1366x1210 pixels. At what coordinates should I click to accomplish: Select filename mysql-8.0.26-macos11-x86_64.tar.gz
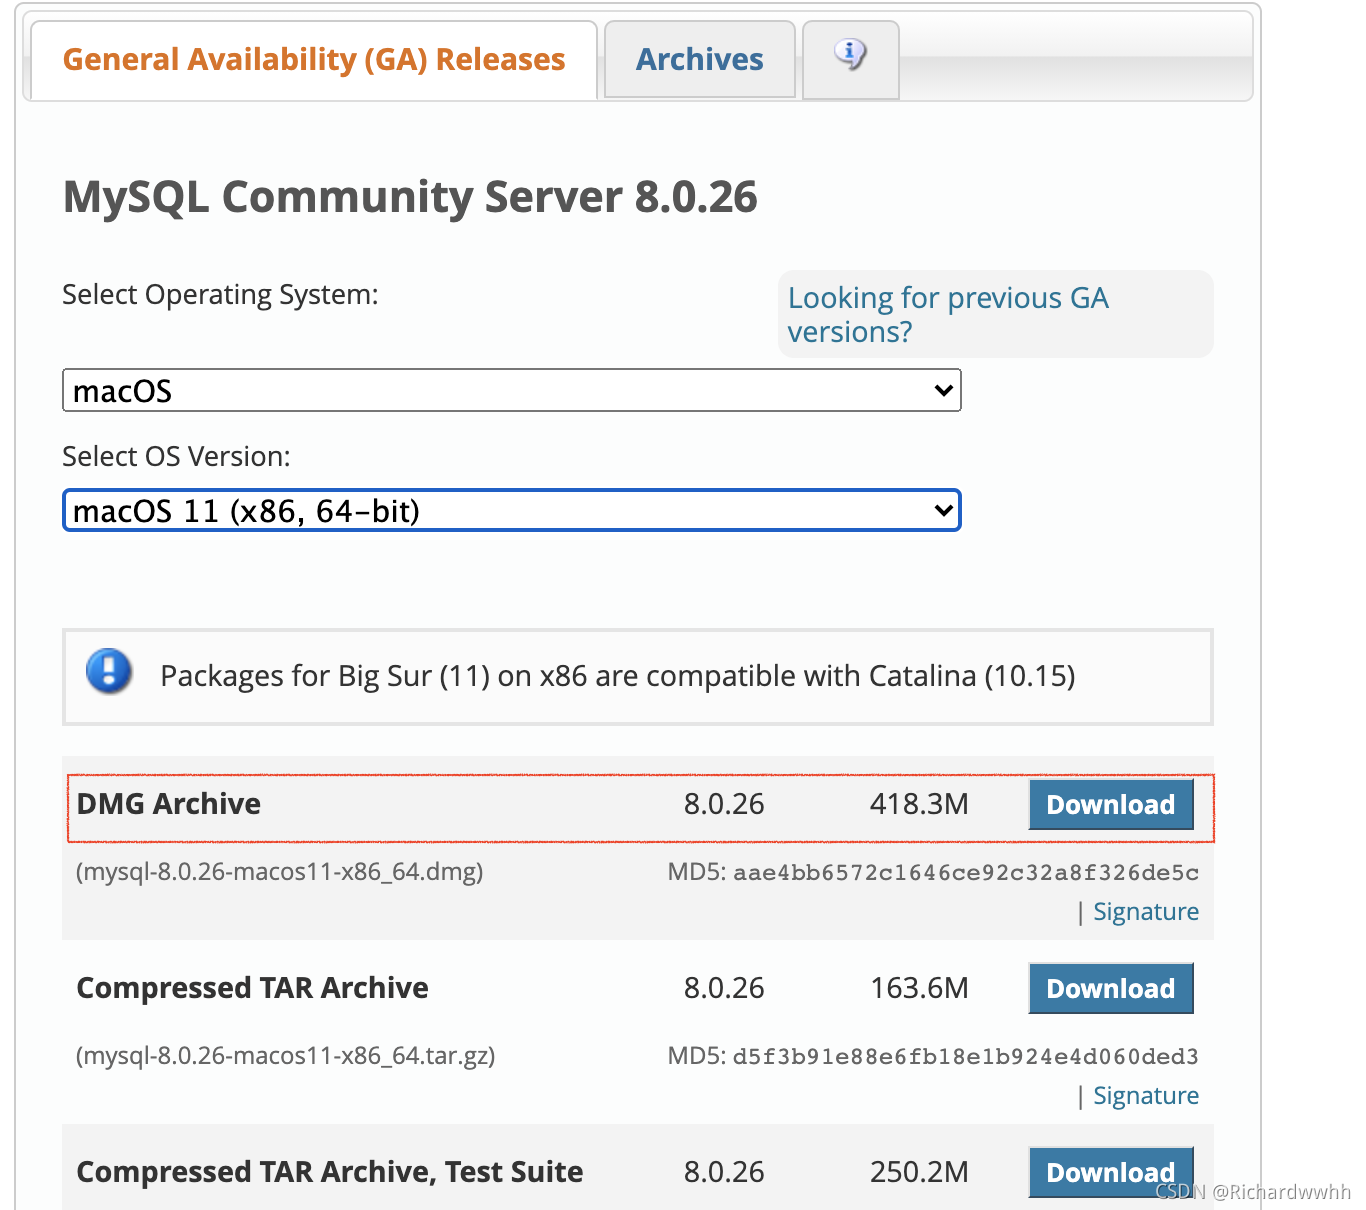286,1056
